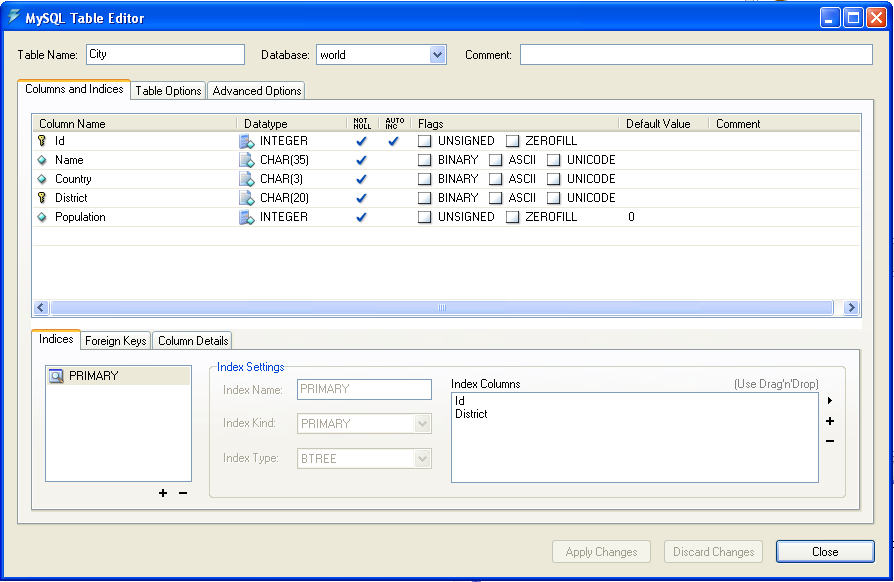
Task: Click the primary key icon beside Id column
Action: [41, 141]
